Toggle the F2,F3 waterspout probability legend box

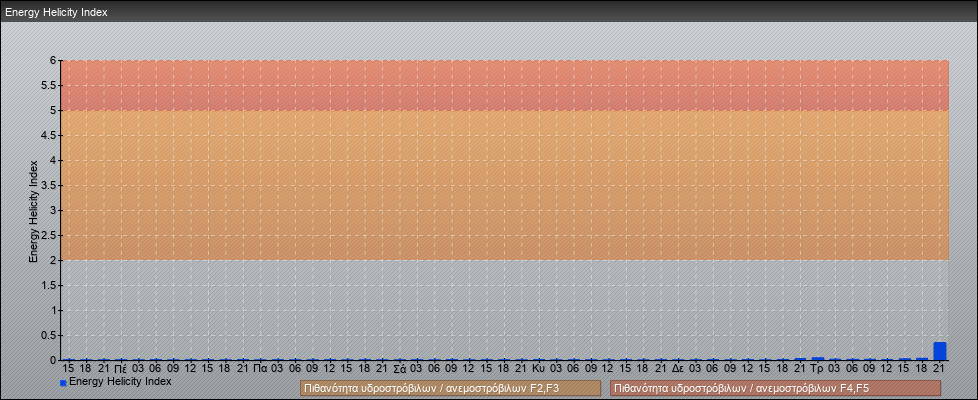[450, 388]
